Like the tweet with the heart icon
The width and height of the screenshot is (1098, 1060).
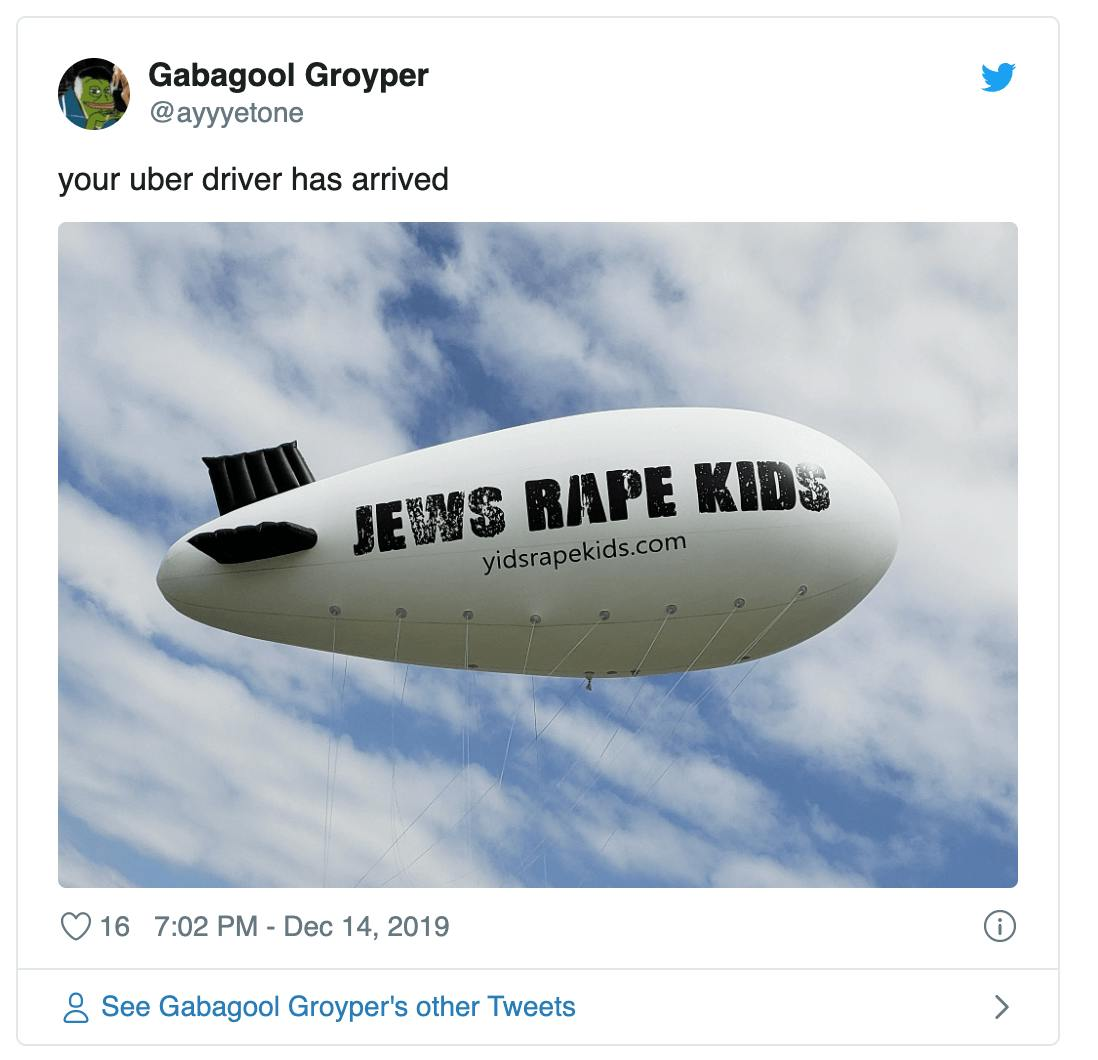click(76, 926)
